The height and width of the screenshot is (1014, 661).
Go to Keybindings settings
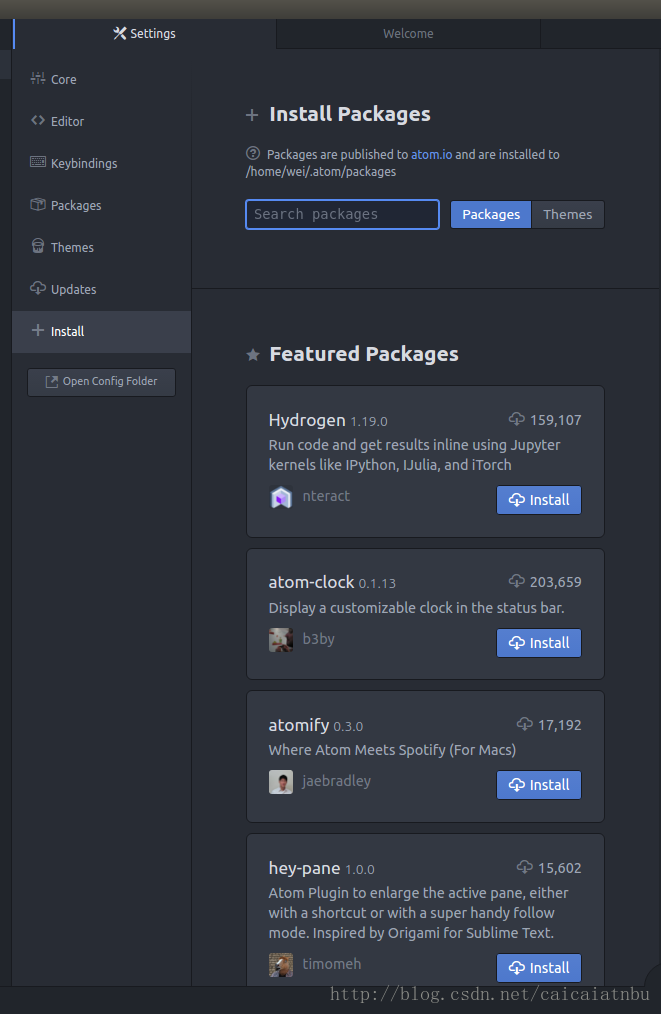(83, 163)
